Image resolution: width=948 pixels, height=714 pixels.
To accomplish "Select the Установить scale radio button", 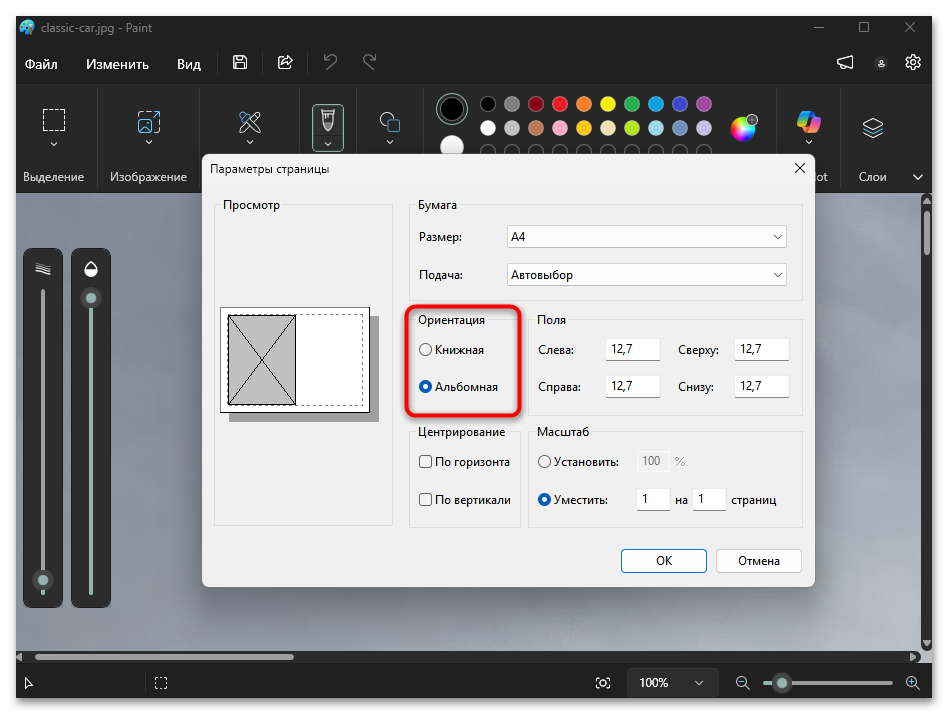I will [544, 462].
